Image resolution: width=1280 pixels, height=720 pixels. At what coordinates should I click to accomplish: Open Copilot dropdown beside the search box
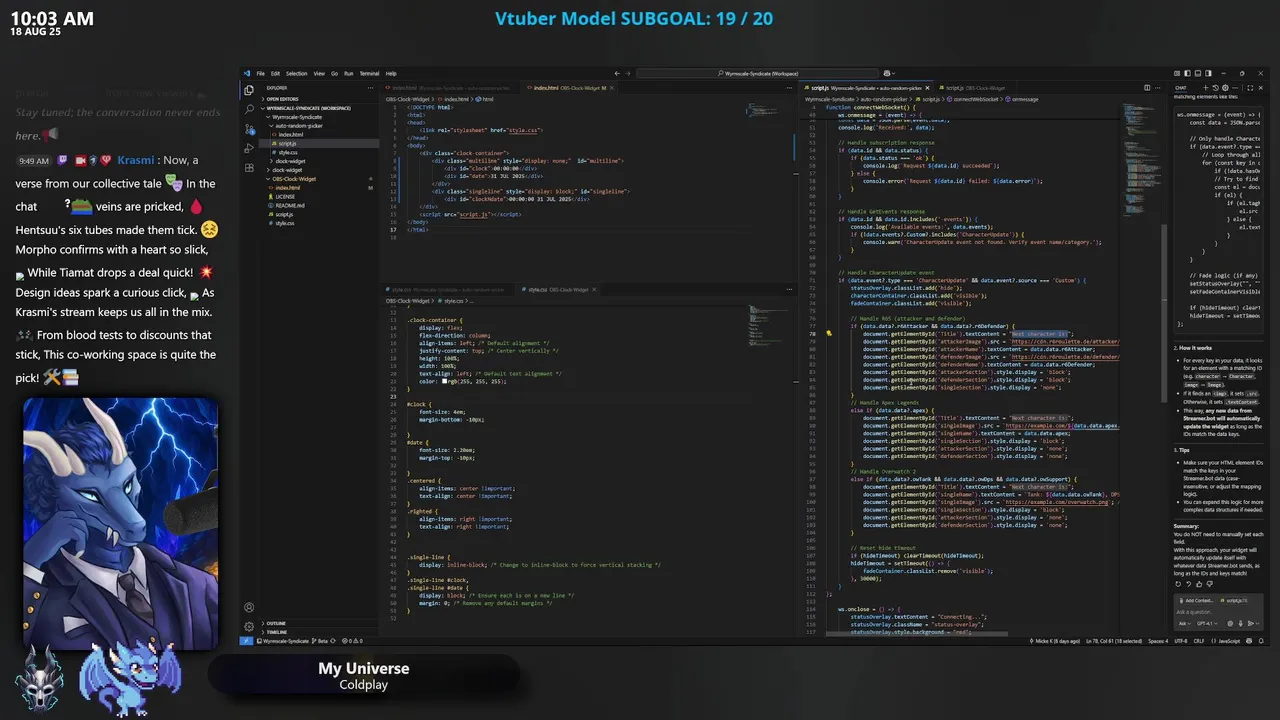pos(888,73)
